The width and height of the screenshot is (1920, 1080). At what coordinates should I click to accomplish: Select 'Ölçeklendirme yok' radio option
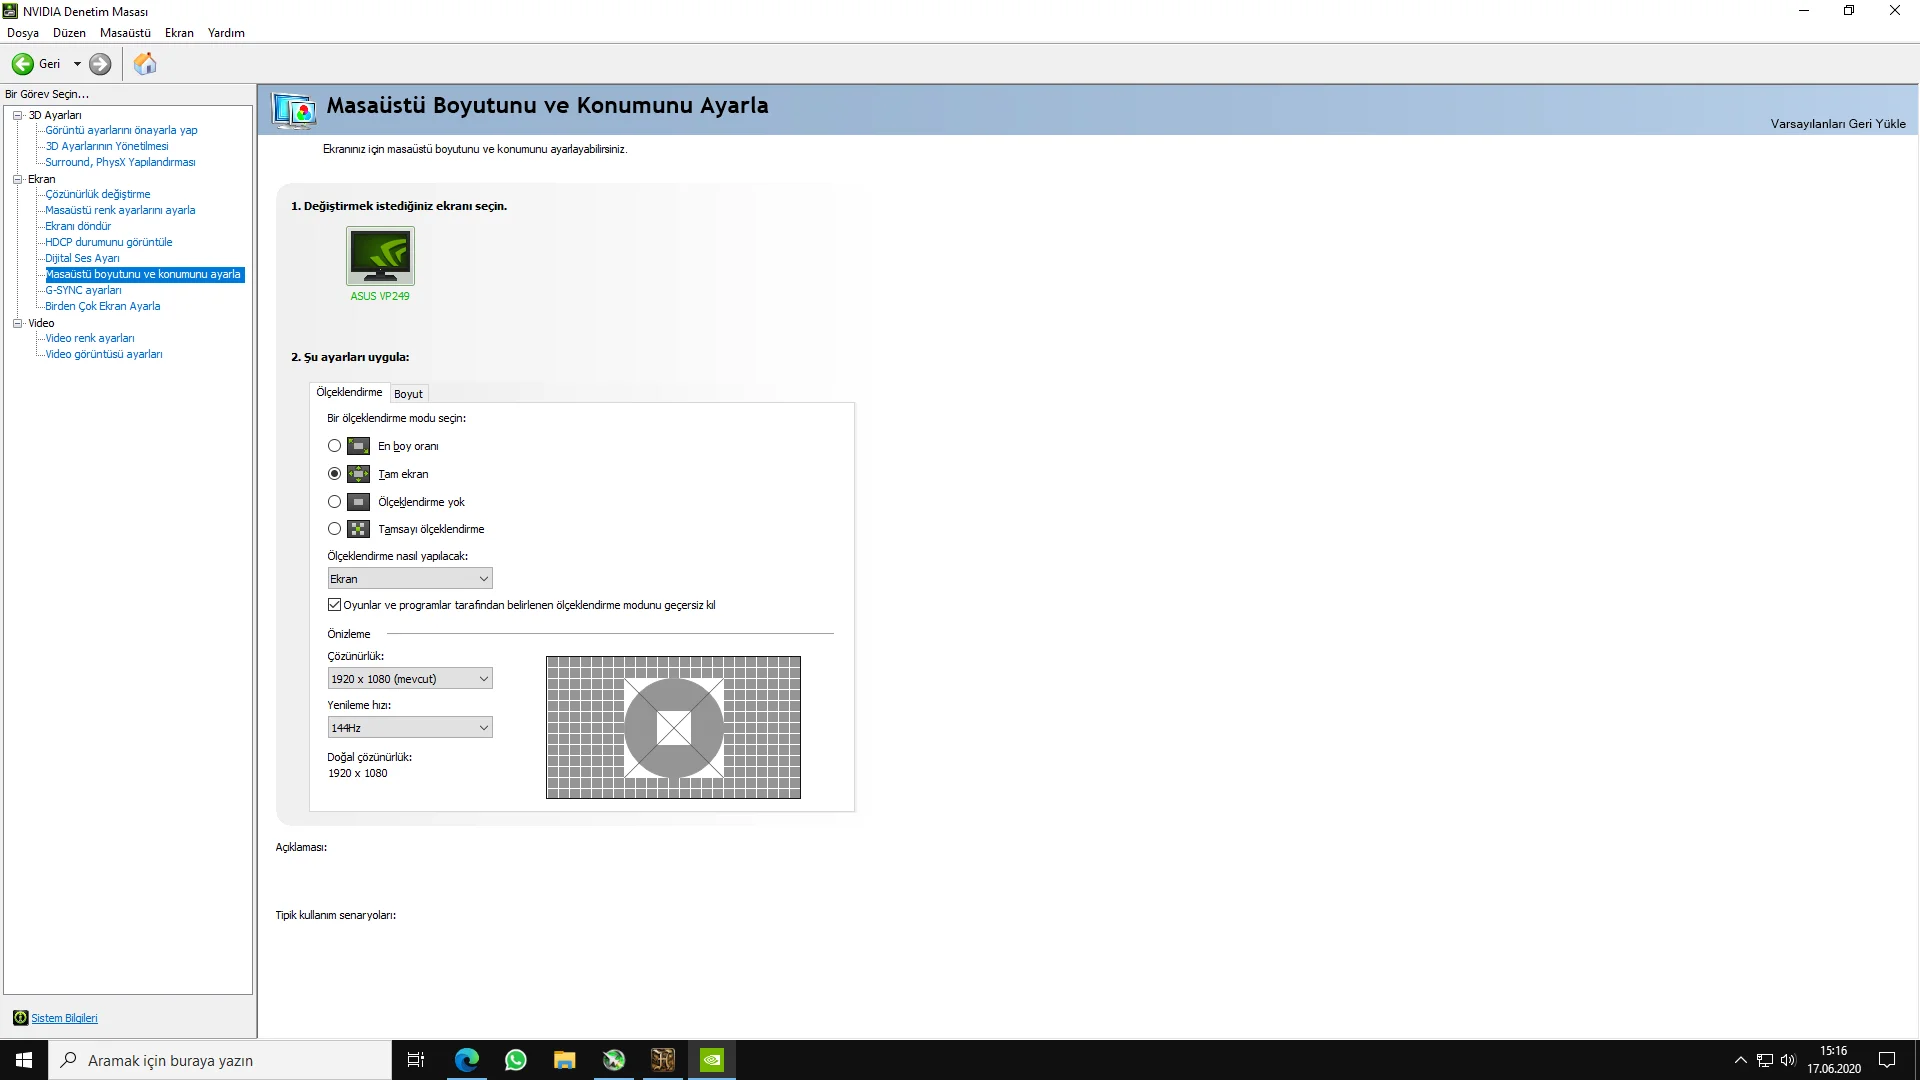click(x=334, y=502)
